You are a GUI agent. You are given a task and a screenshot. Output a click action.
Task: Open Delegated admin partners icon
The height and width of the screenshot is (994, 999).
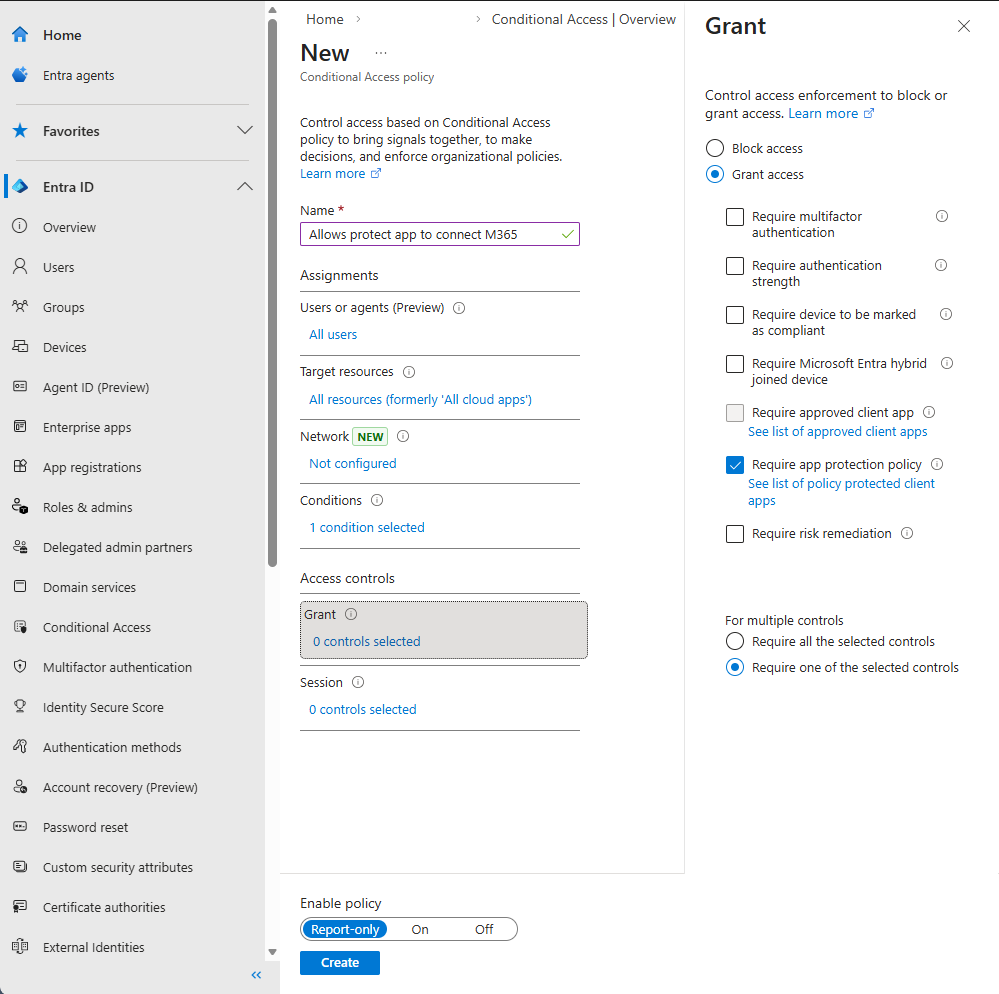point(20,547)
